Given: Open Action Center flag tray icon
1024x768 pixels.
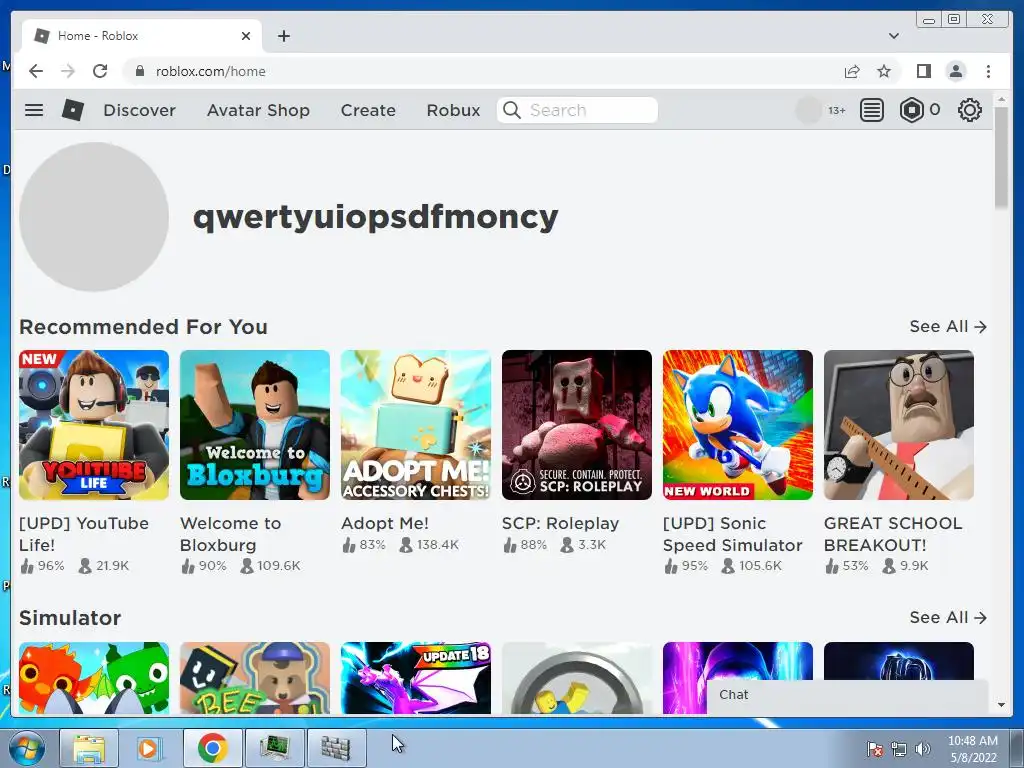Looking at the screenshot, I should [x=875, y=750].
